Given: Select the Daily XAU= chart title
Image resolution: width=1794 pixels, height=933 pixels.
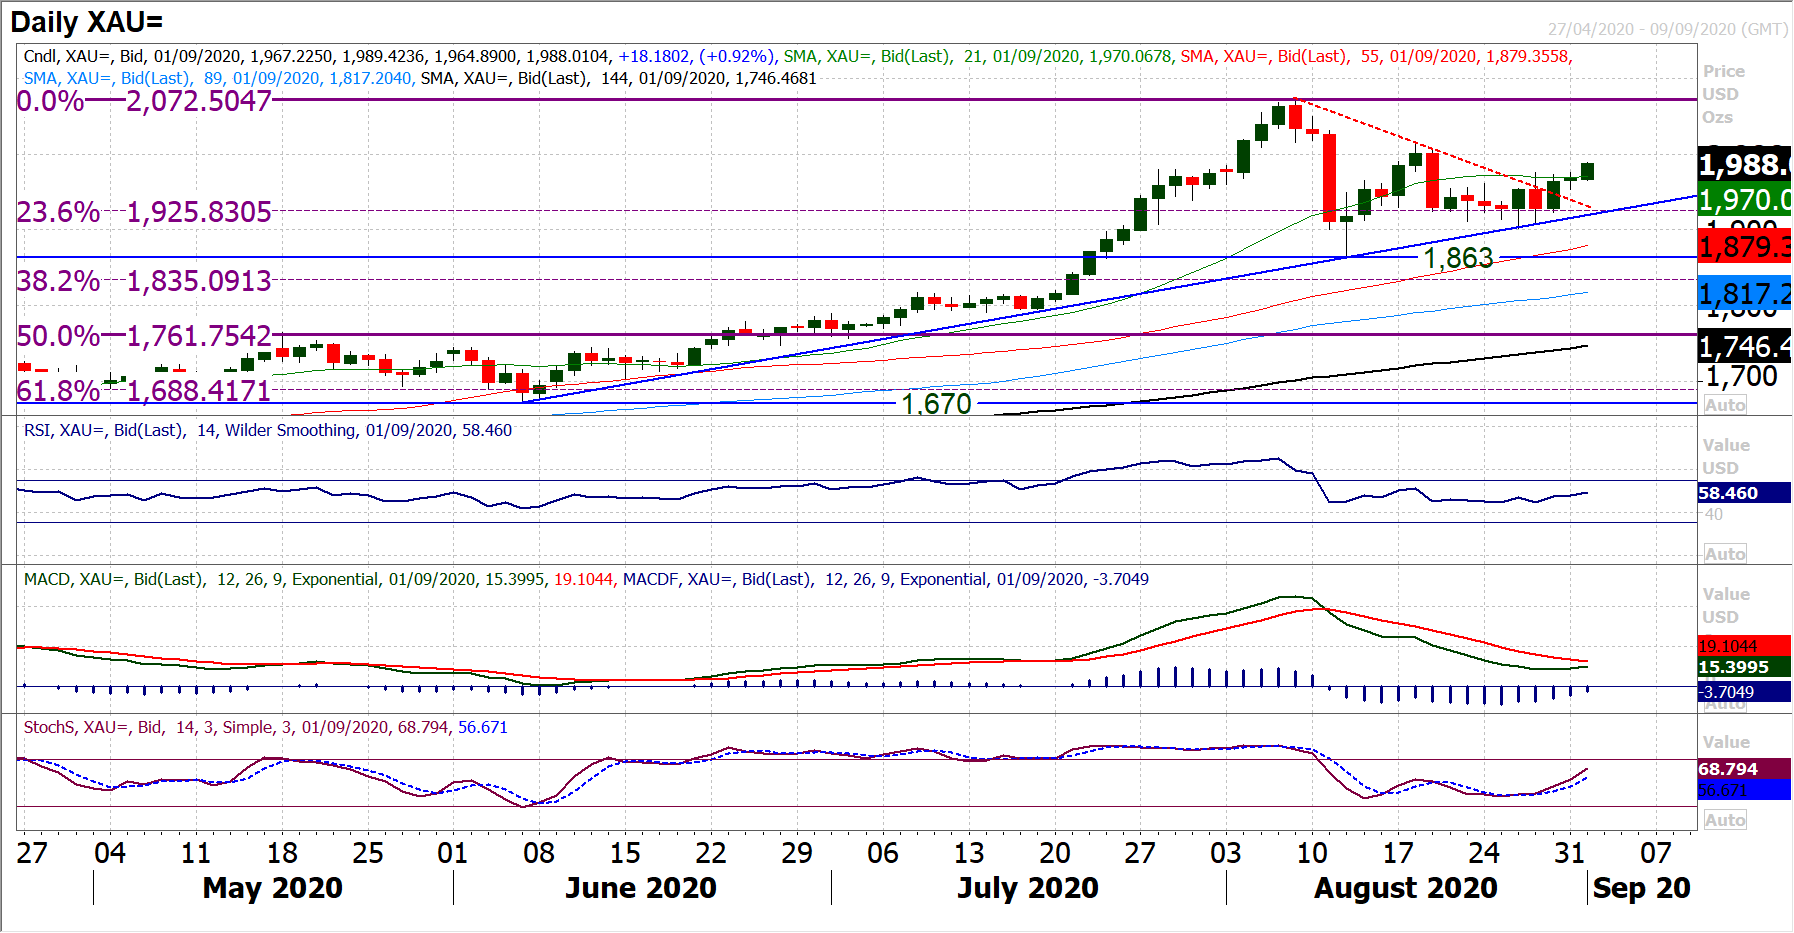Looking at the screenshot, I should point(87,22).
